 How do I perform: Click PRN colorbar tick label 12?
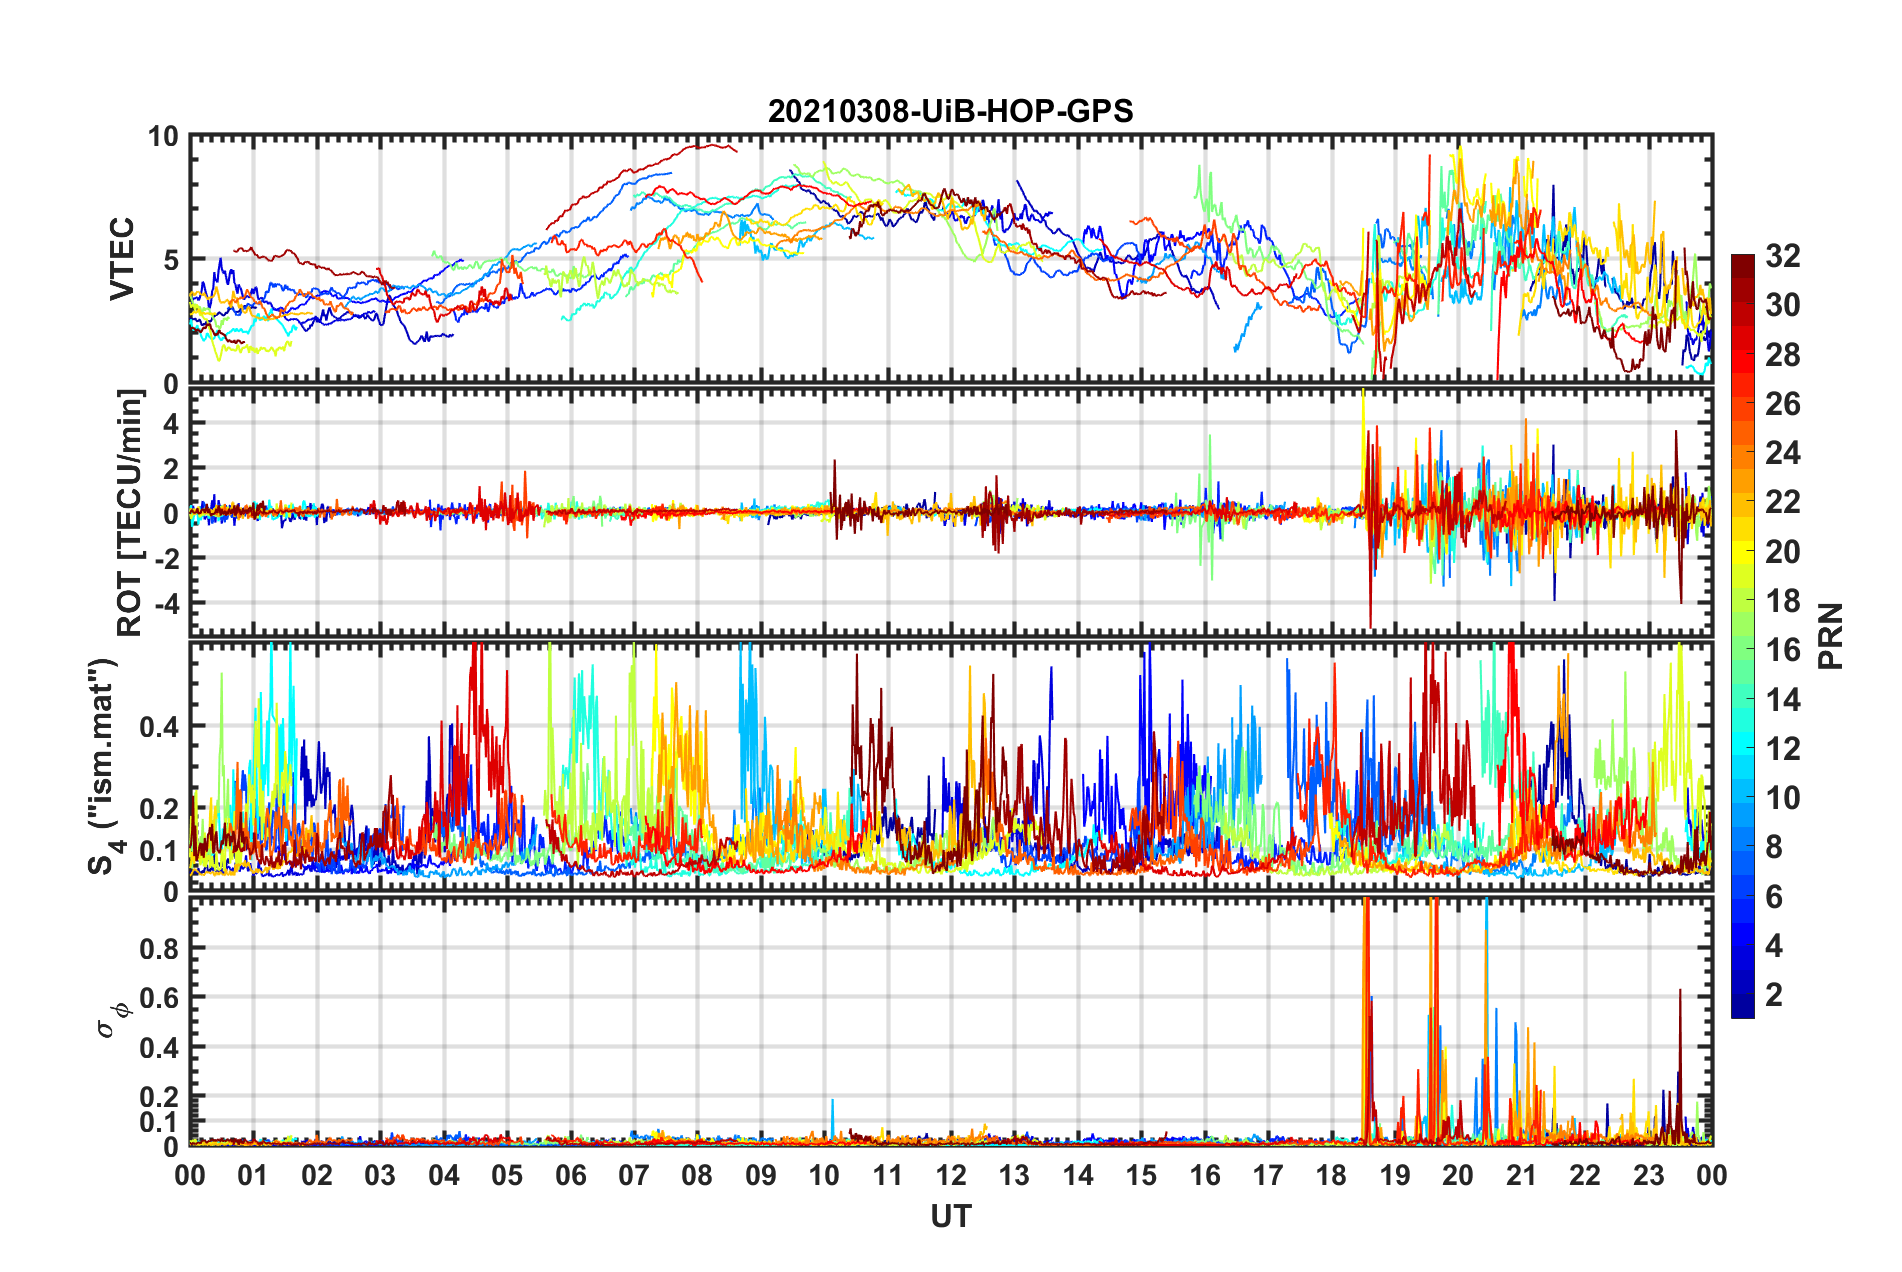pyautogui.click(x=1782, y=748)
